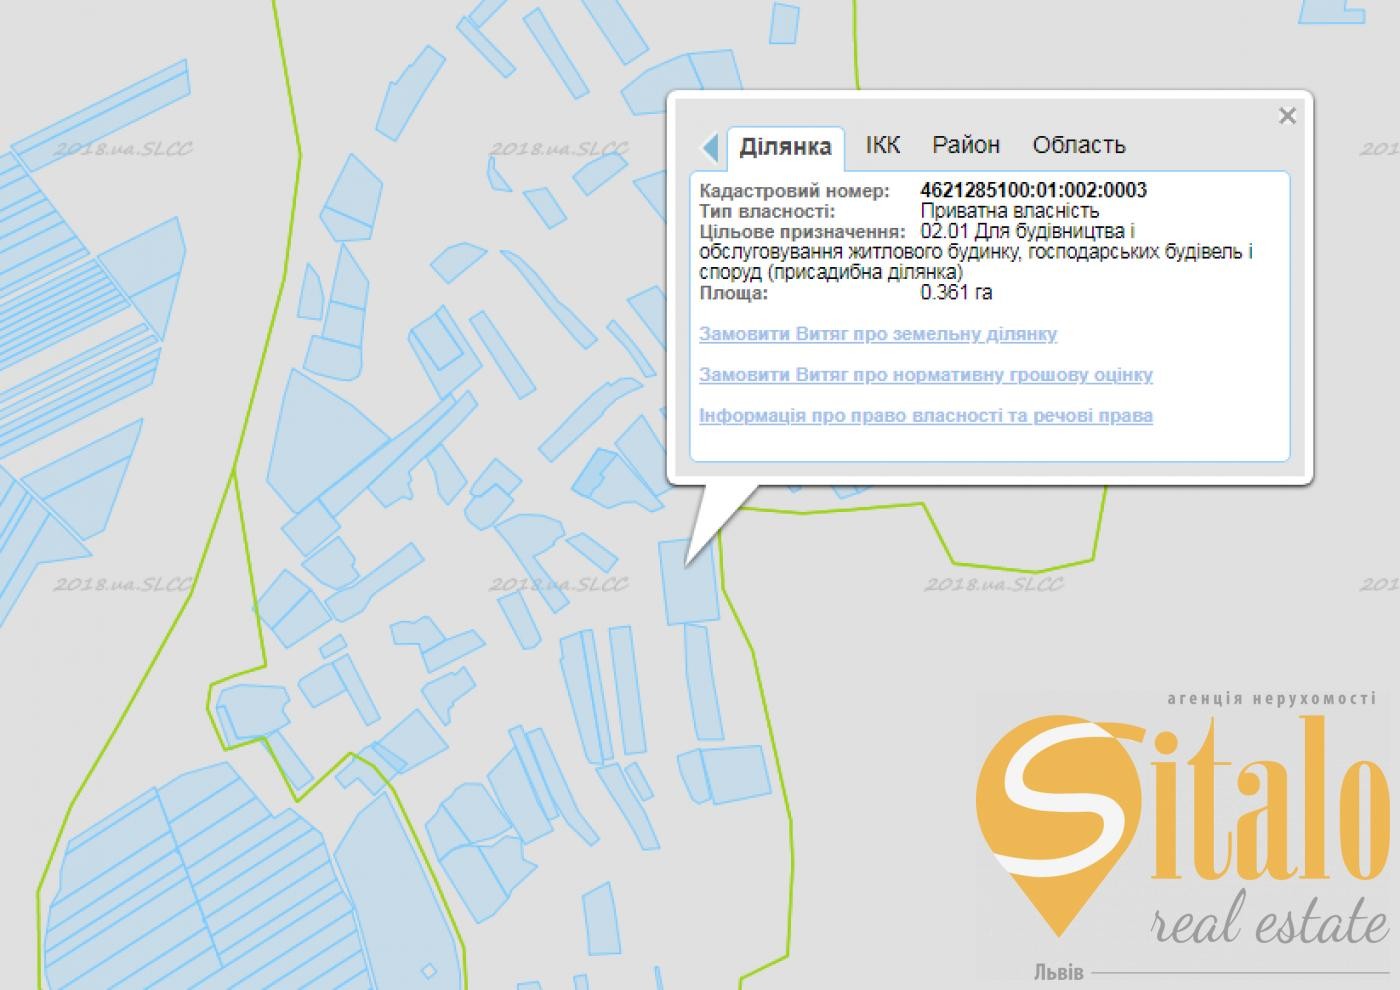Click Замовити Витяг про земельну ділянку link
This screenshot has height=990, width=1400.
pyautogui.click(x=878, y=334)
